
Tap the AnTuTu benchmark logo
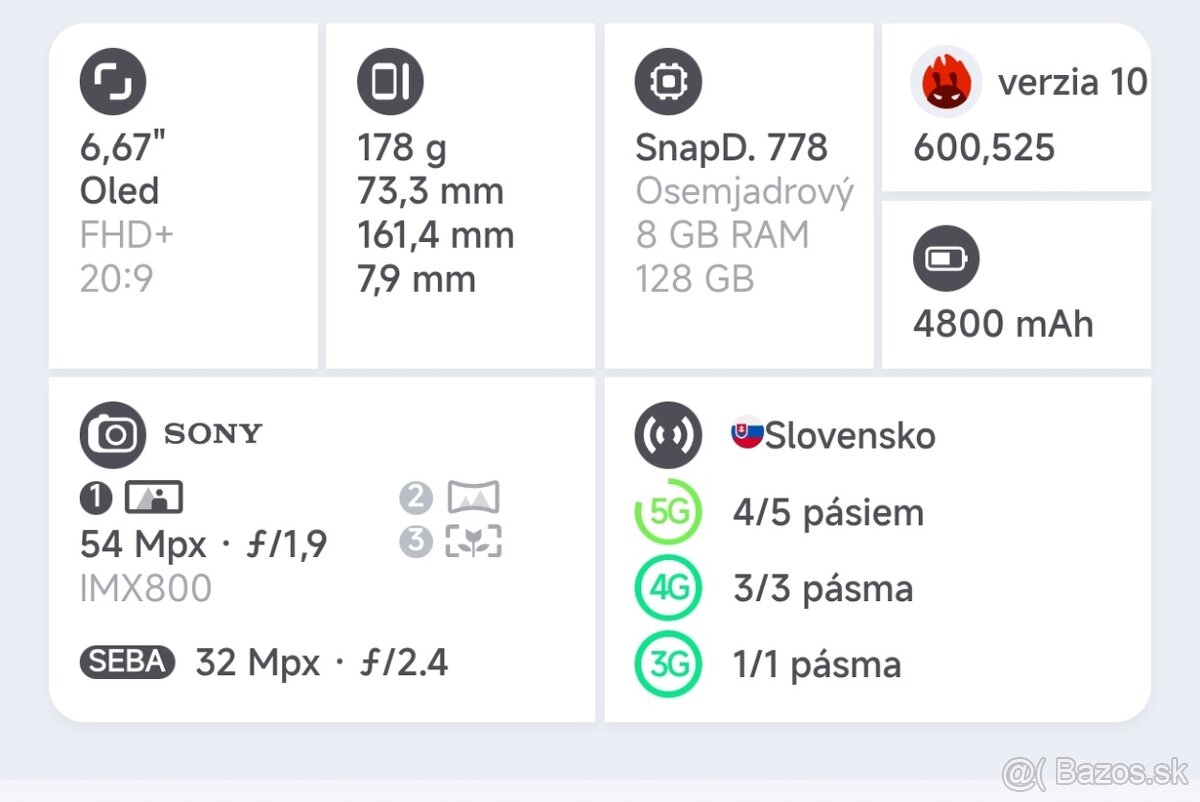point(945,82)
